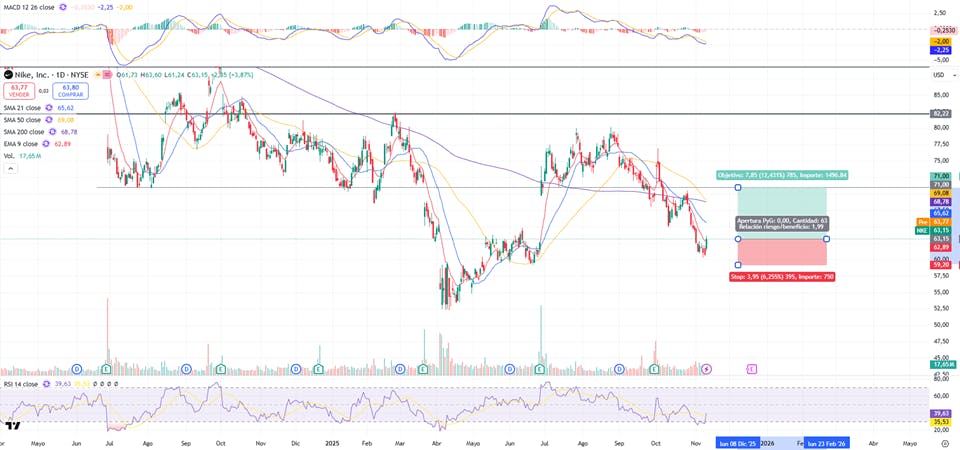Click the purple icon next to SMA 21 close

tap(50, 108)
